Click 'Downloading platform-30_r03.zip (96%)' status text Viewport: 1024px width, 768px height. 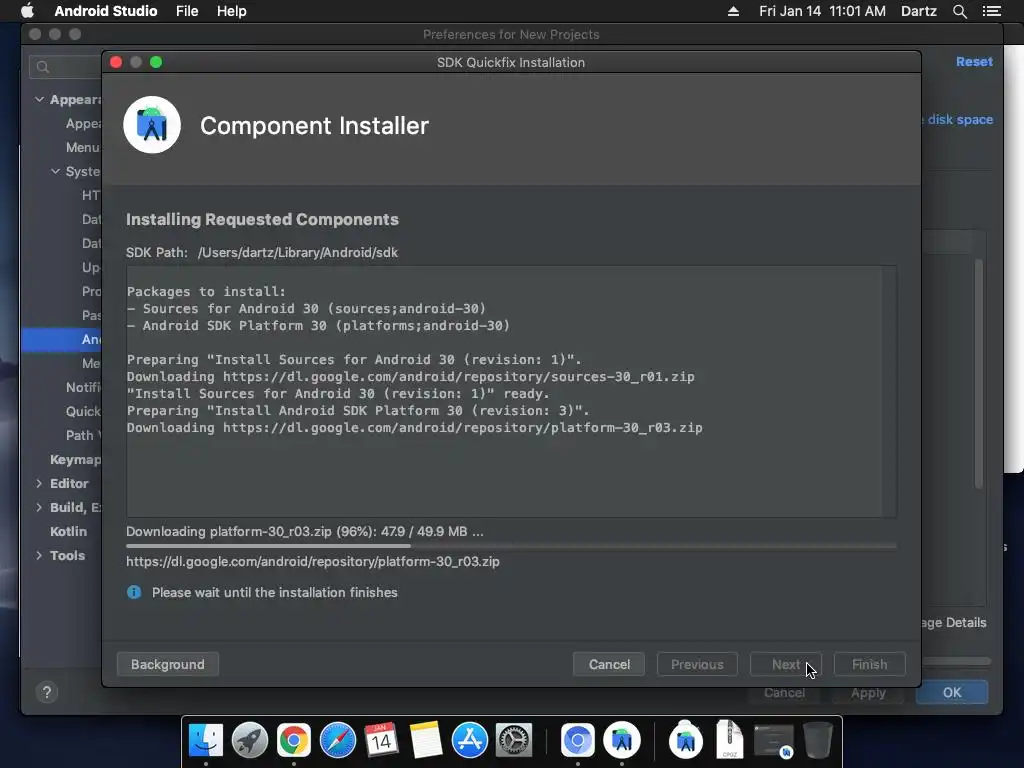click(305, 531)
